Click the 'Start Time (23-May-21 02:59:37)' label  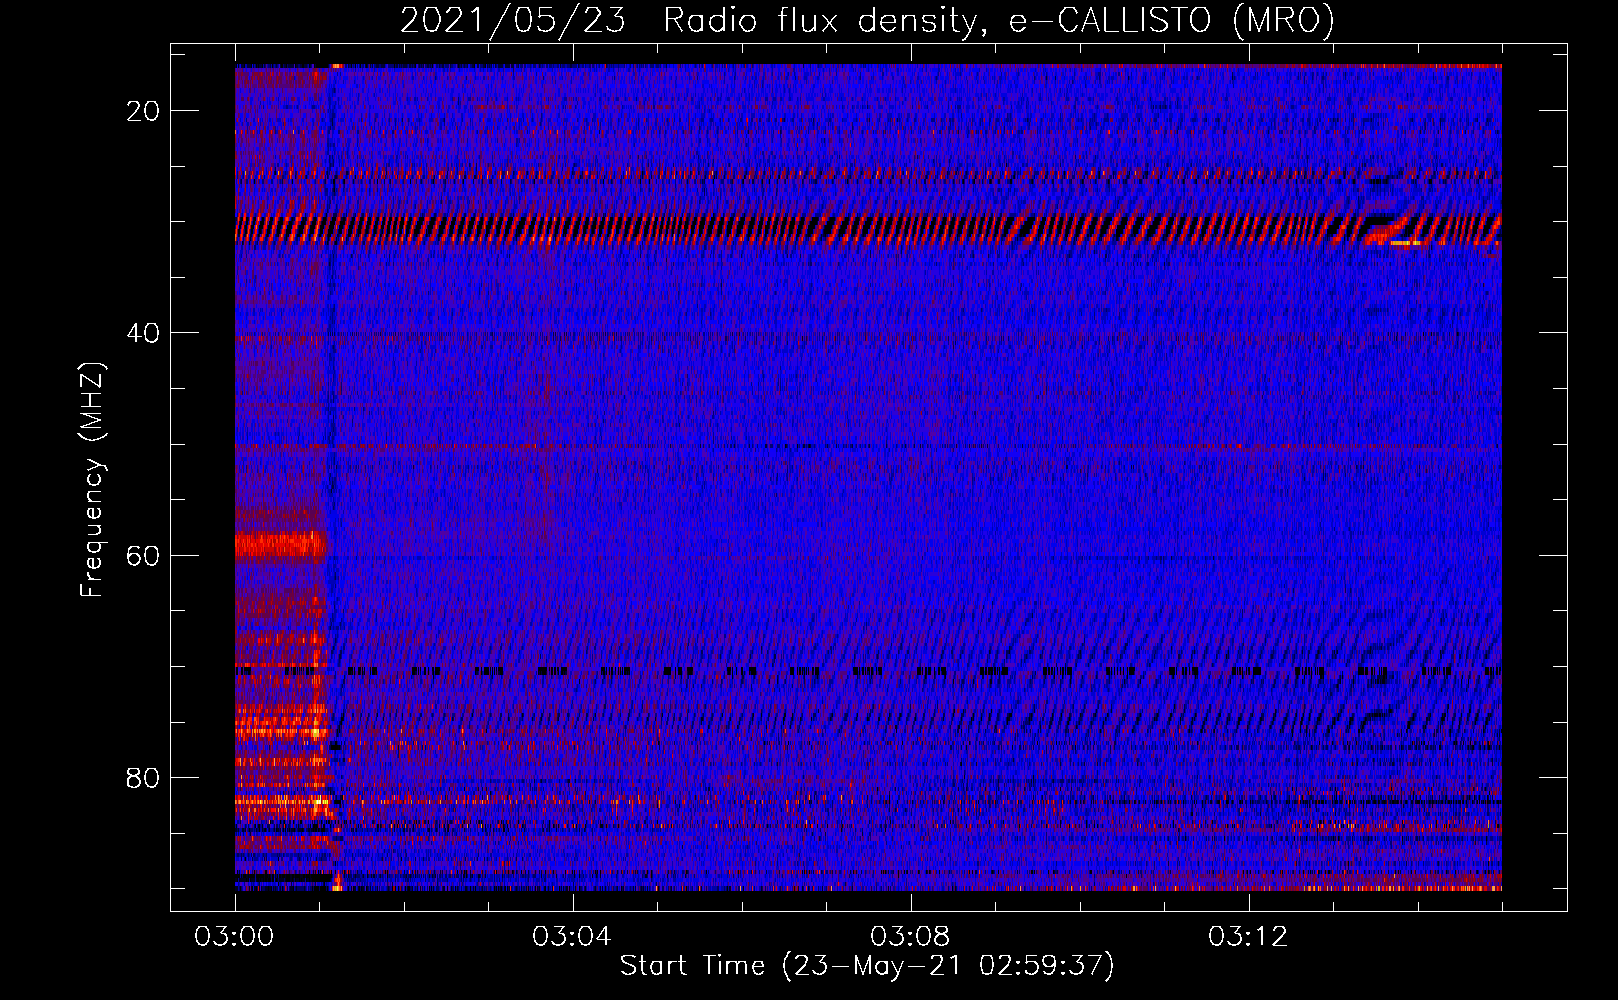click(867, 966)
